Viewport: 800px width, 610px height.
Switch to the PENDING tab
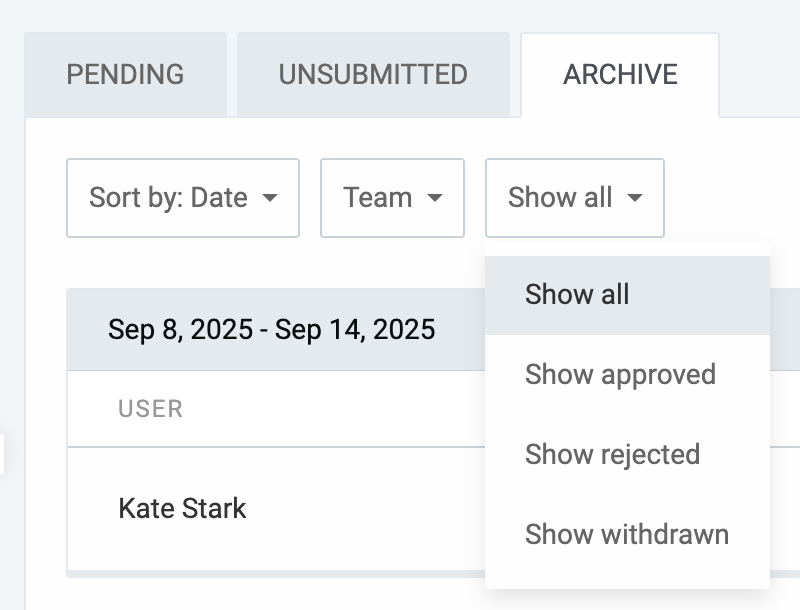tap(125, 75)
